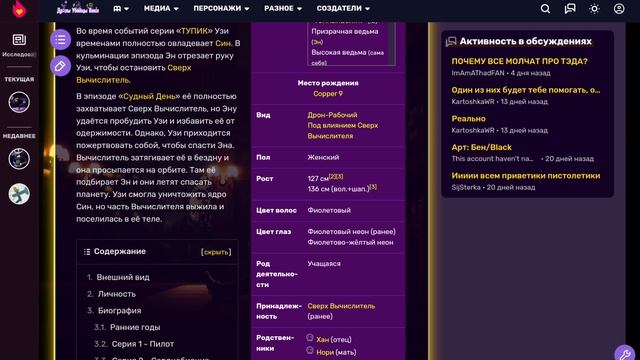Open discussion ПОЧЕМУ ВСЕ МОЛЧАТ ПРО ТЭДА?
The image size is (640, 360).
click(519, 61)
